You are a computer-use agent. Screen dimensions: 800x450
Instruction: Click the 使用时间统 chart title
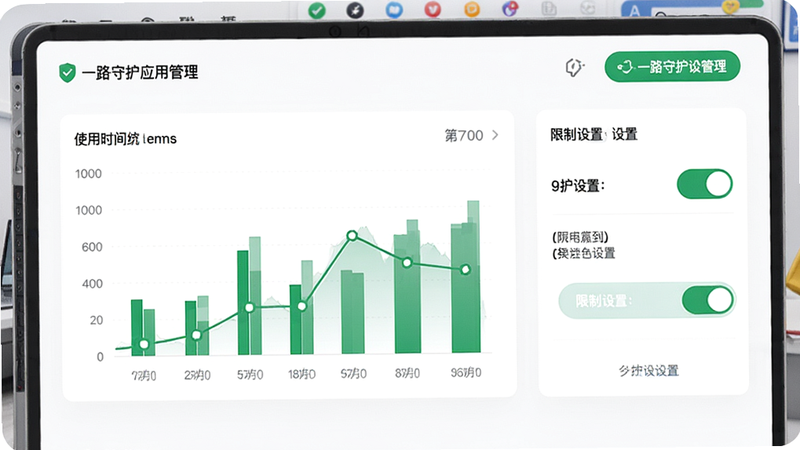(126, 139)
